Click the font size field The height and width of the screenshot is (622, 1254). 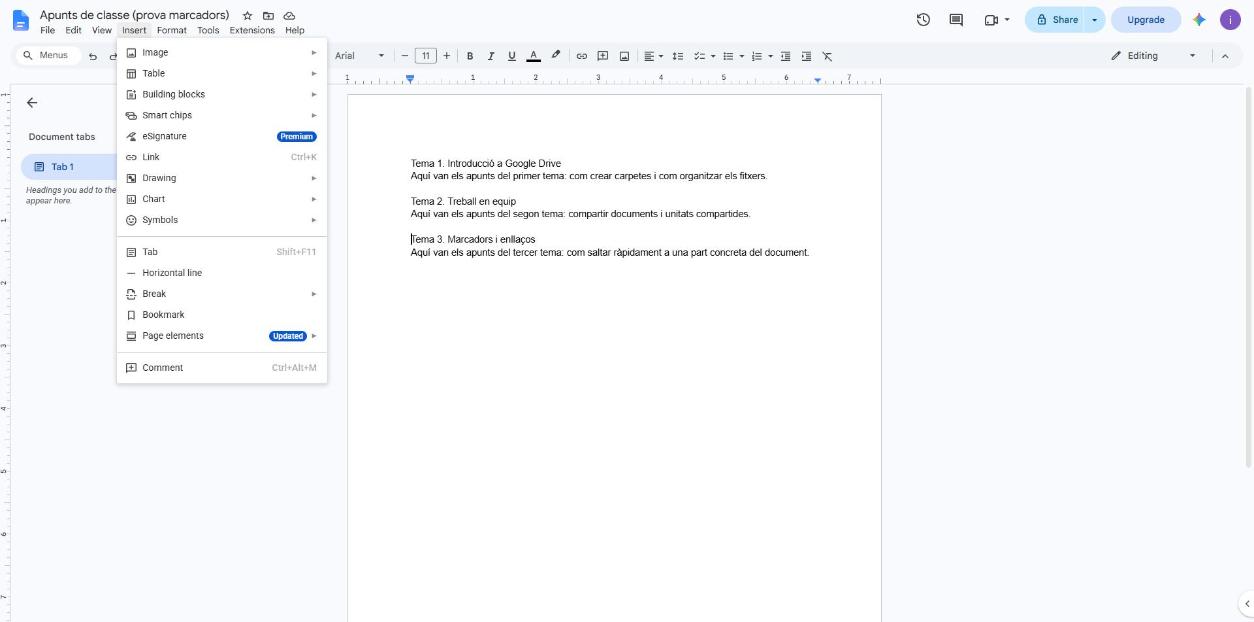[426, 56]
